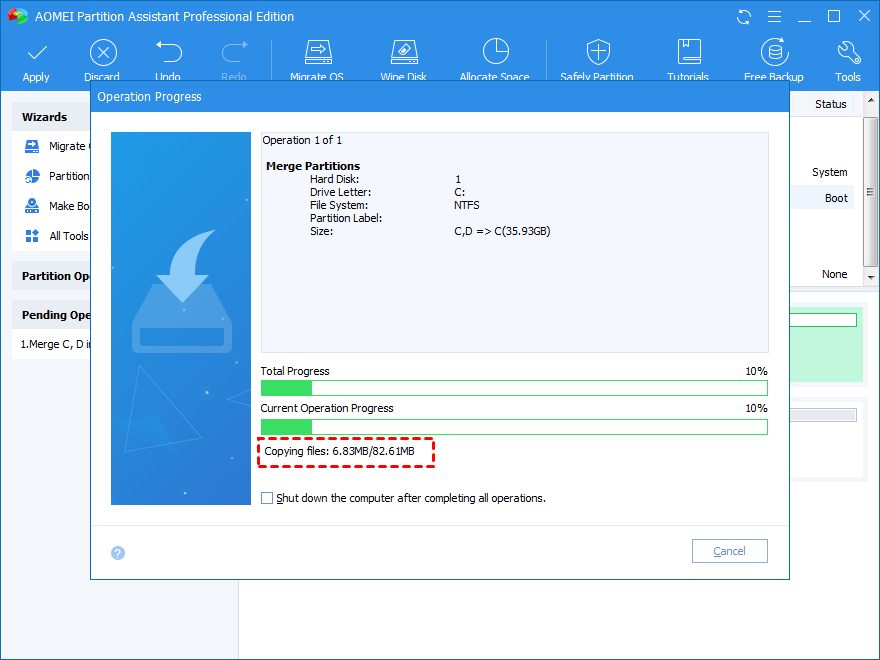Open the hamburger menu in title bar
This screenshot has height=660, width=880.
click(774, 17)
